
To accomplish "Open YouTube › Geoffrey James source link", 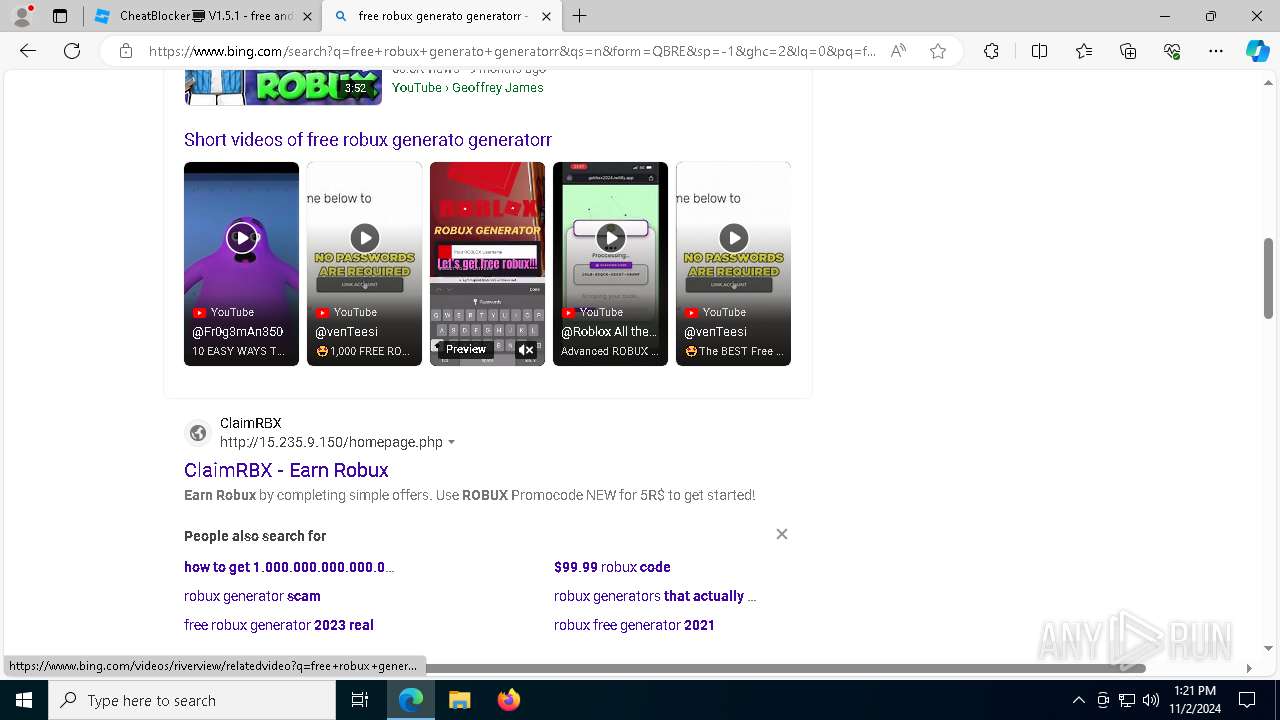I will (x=468, y=88).
